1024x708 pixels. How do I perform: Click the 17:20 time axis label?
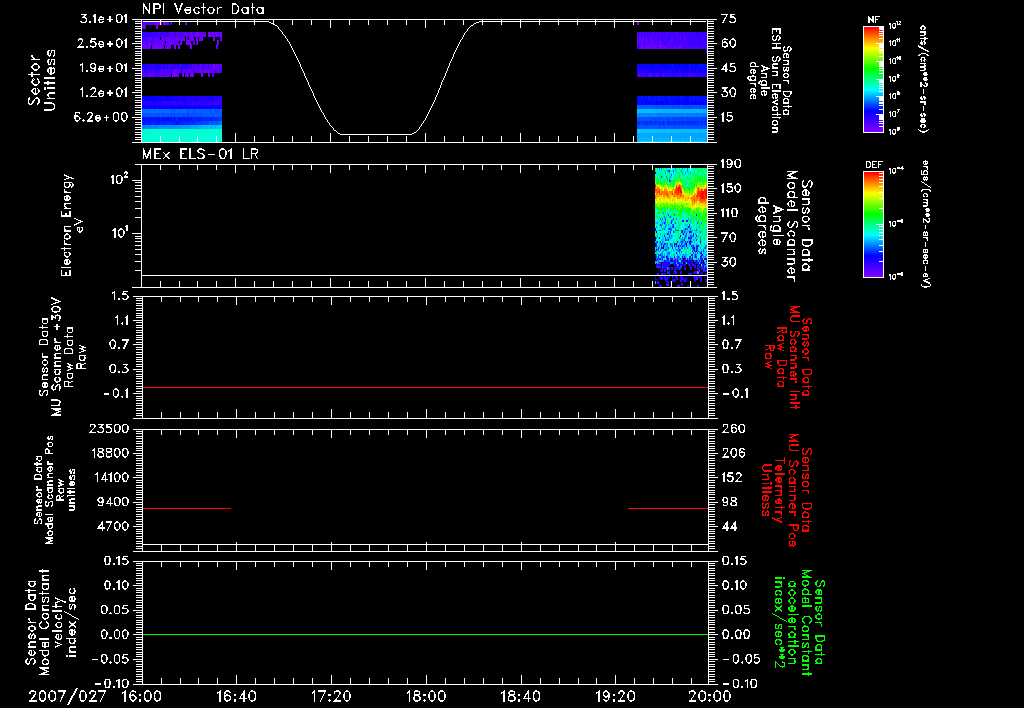click(x=331, y=696)
